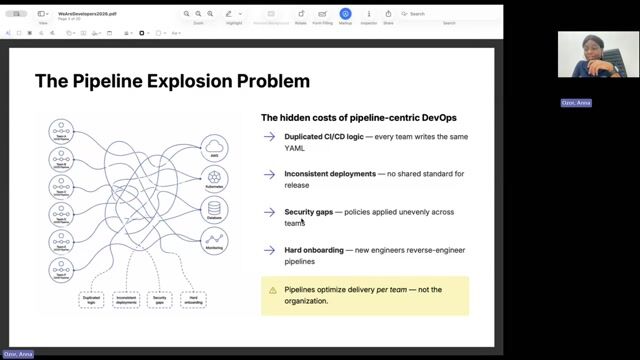Click the 'Security gaps' dashed box in the diagram

[160, 300]
